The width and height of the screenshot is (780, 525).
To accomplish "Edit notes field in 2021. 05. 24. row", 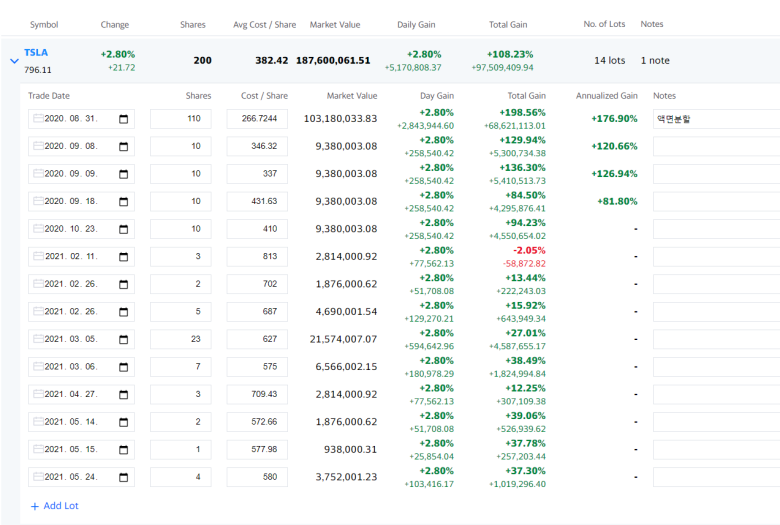I will click(716, 477).
